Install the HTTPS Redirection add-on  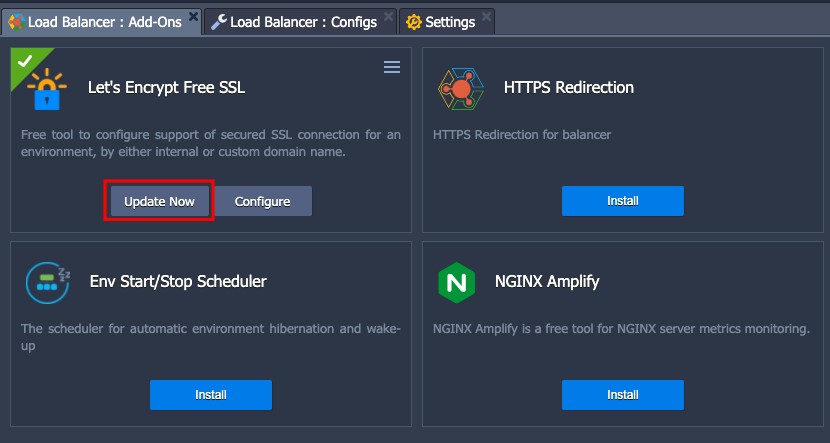tap(623, 201)
